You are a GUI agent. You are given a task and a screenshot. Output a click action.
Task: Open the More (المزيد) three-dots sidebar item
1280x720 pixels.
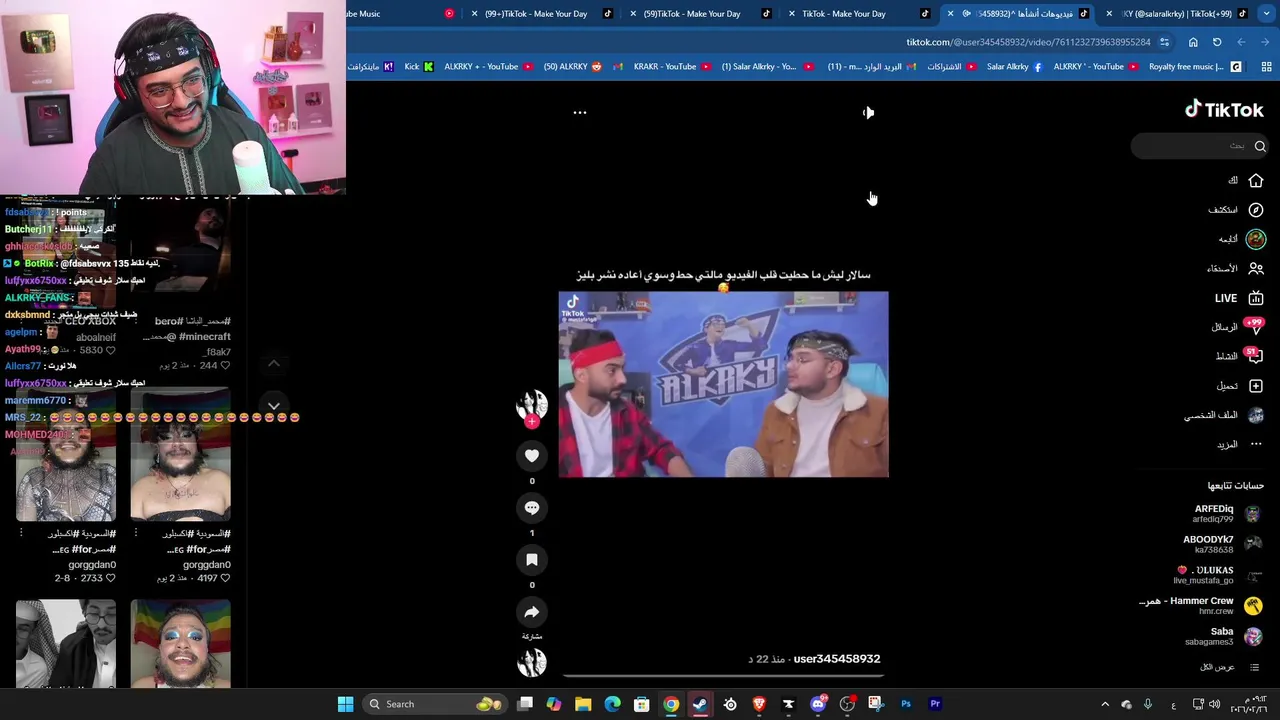tap(1256, 444)
